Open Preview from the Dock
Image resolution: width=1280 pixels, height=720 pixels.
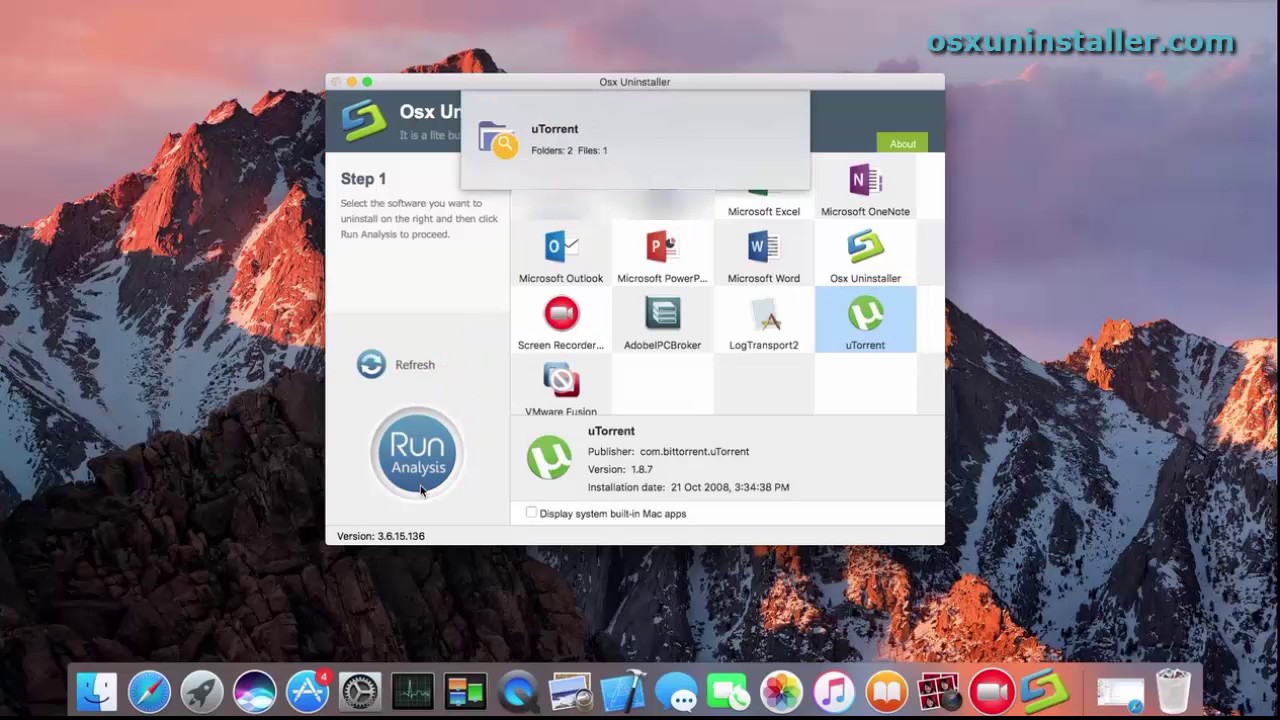pyautogui.click(x=570, y=692)
